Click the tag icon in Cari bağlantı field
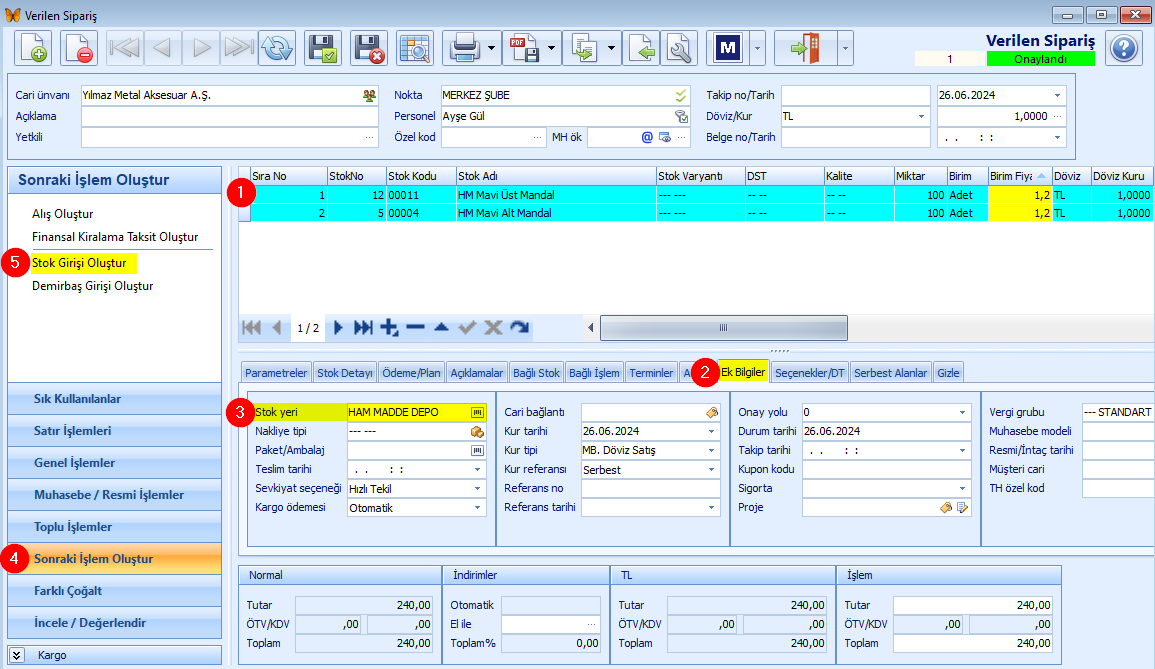This screenshot has height=669, width=1155. 712,413
